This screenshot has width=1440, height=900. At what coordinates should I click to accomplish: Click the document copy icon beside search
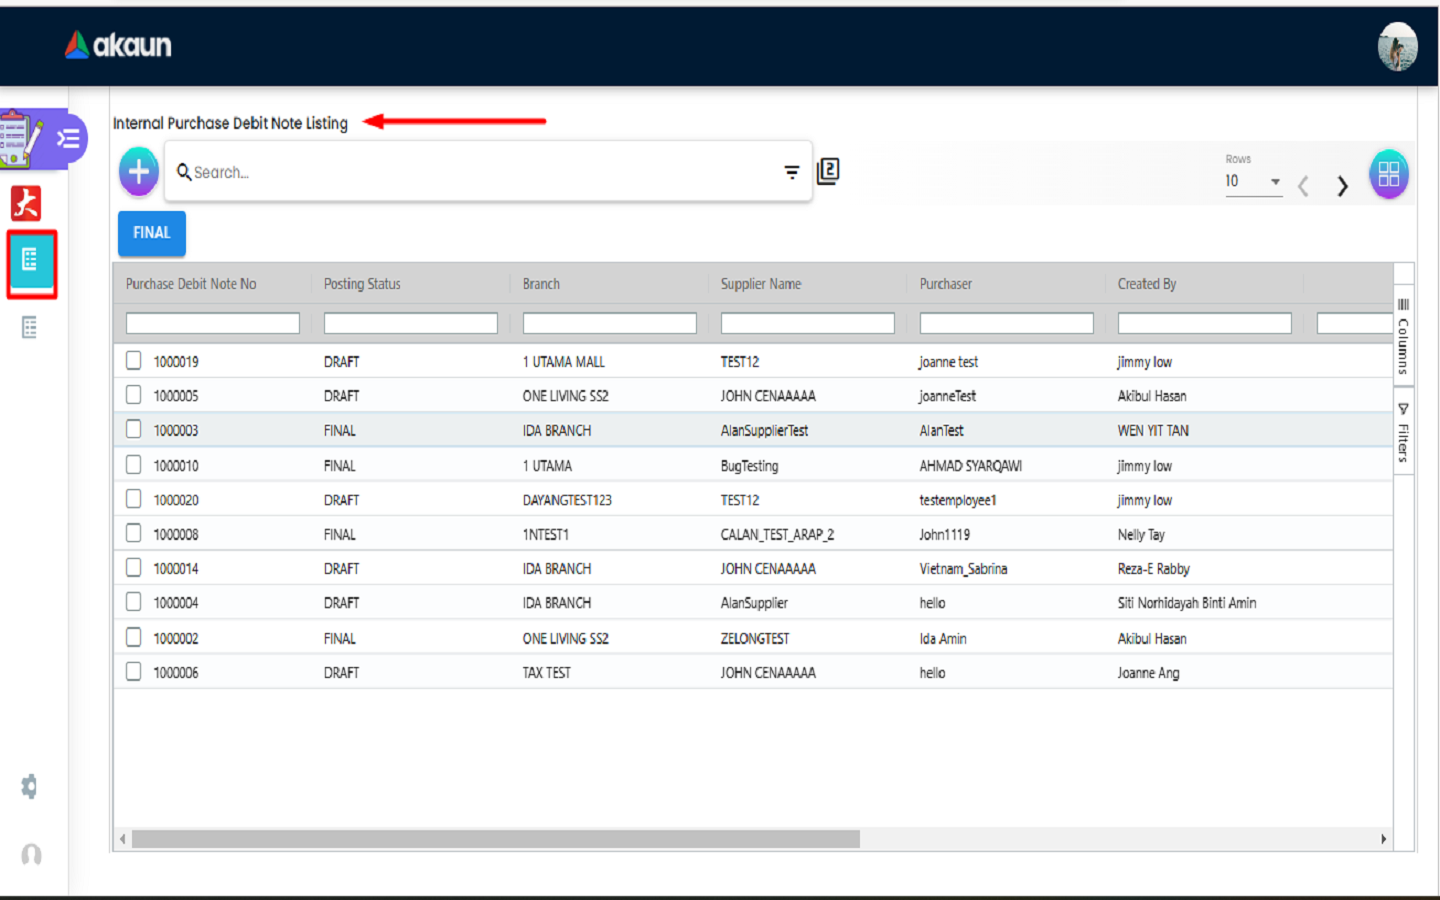(828, 172)
